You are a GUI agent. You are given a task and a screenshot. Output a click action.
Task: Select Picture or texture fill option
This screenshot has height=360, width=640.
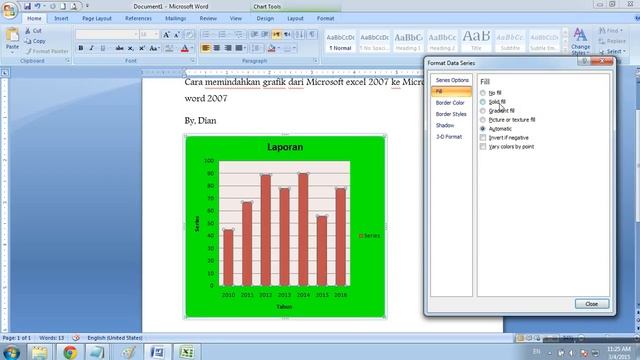(x=483, y=120)
